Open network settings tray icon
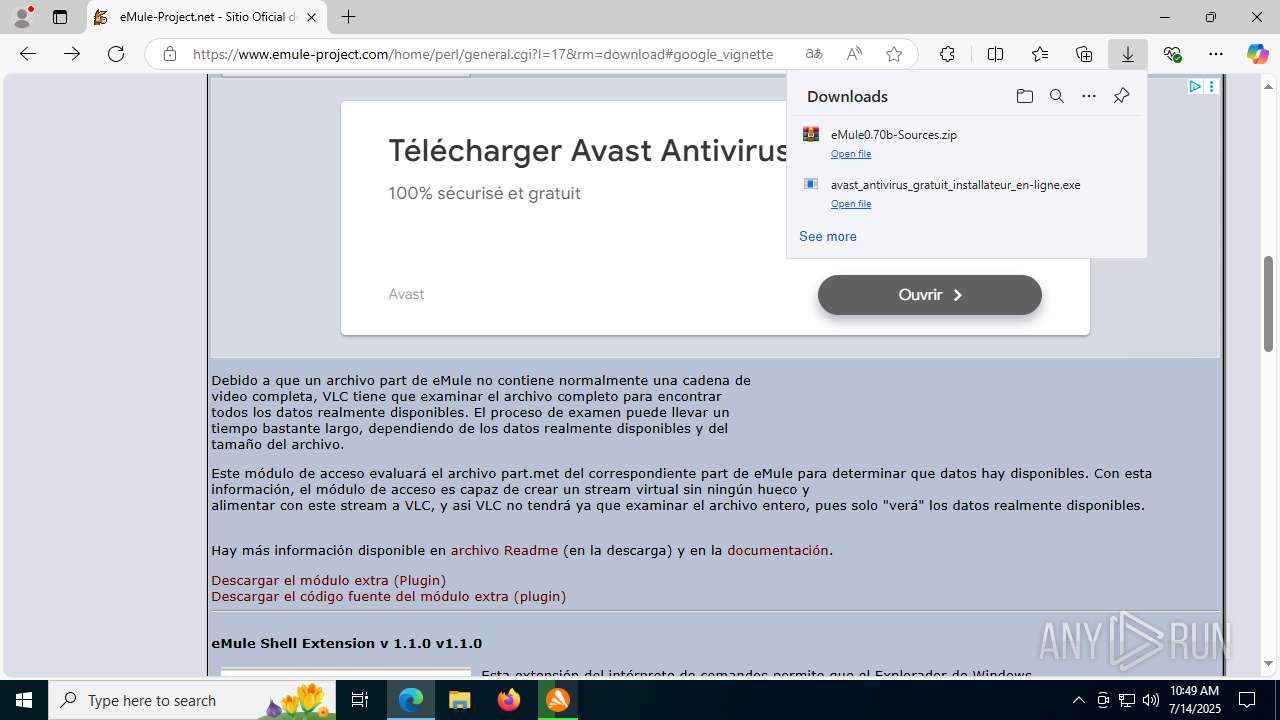Image resolution: width=1280 pixels, height=720 pixels. pos(1127,700)
